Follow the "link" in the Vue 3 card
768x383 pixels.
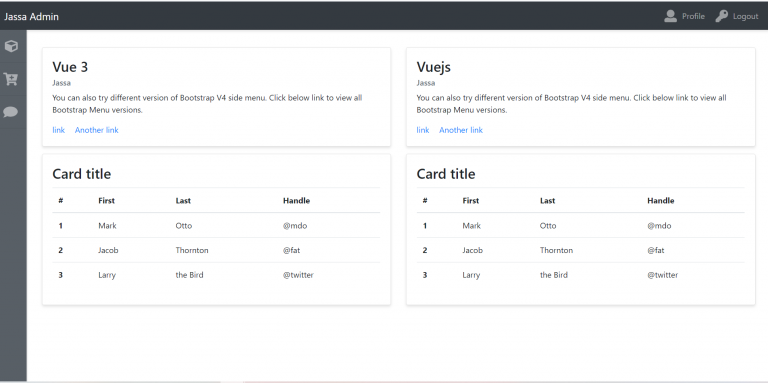[58, 130]
